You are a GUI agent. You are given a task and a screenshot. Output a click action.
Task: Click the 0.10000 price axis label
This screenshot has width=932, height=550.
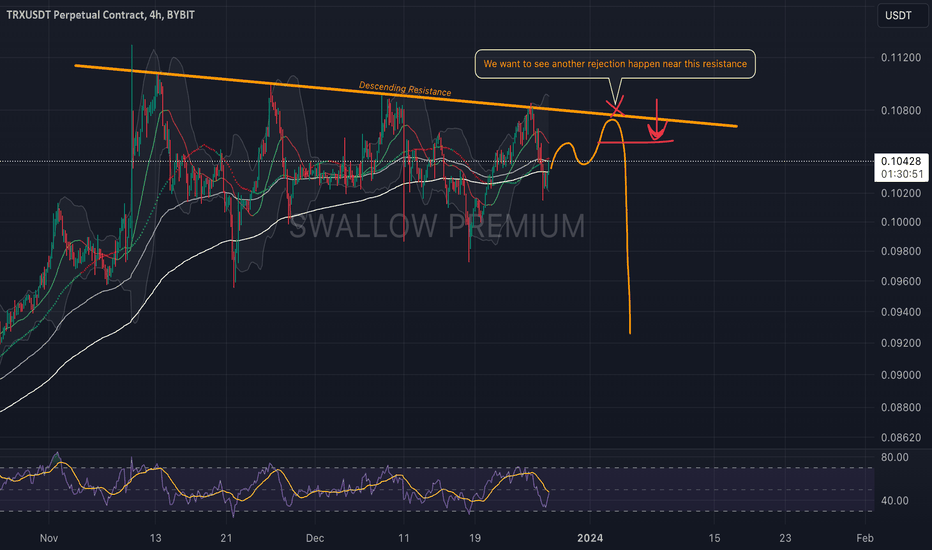click(x=900, y=222)
